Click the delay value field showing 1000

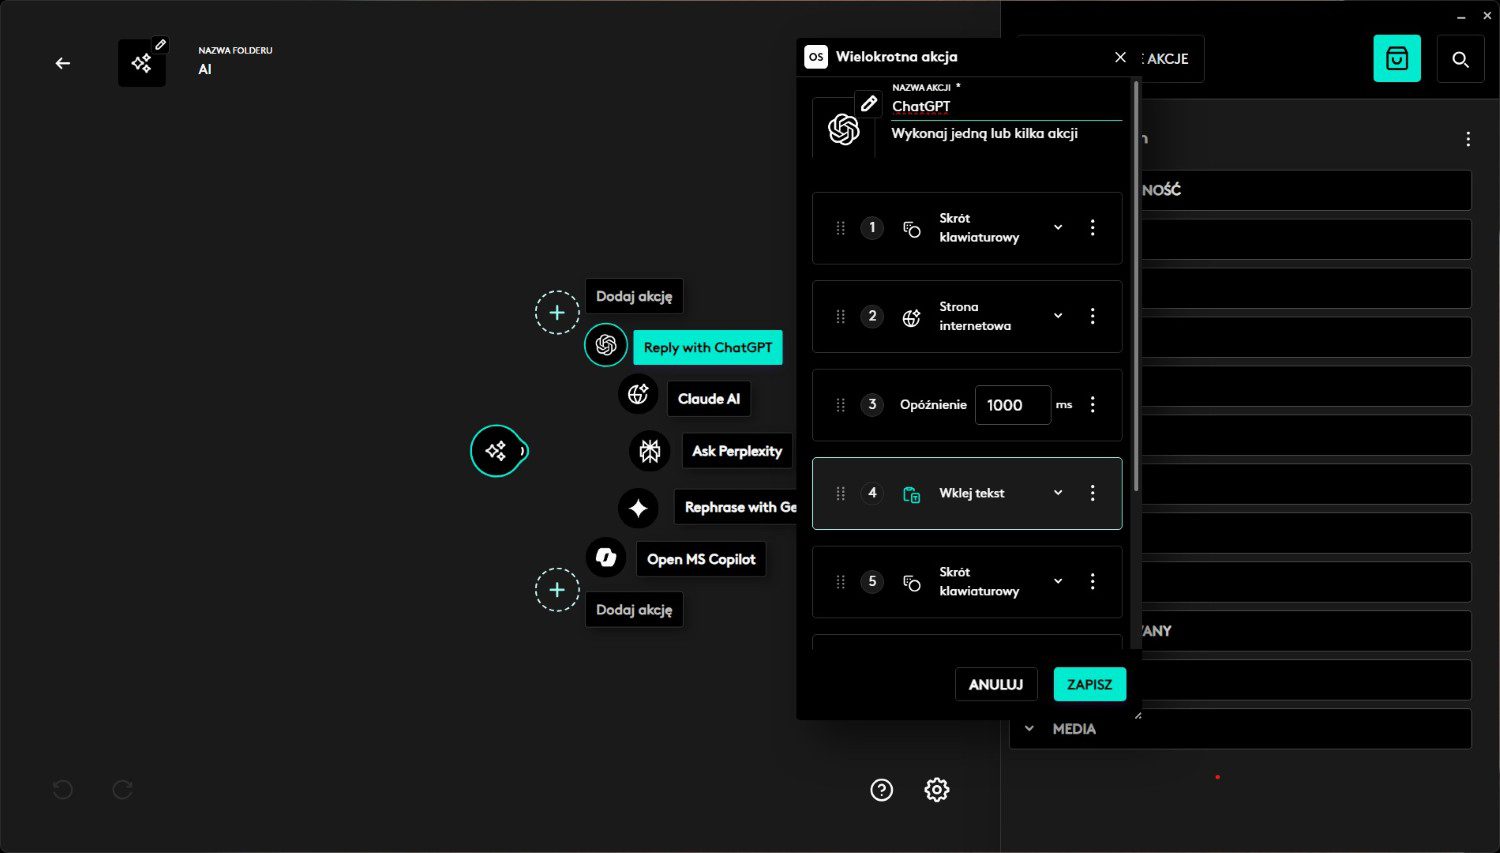(1012, 405)
